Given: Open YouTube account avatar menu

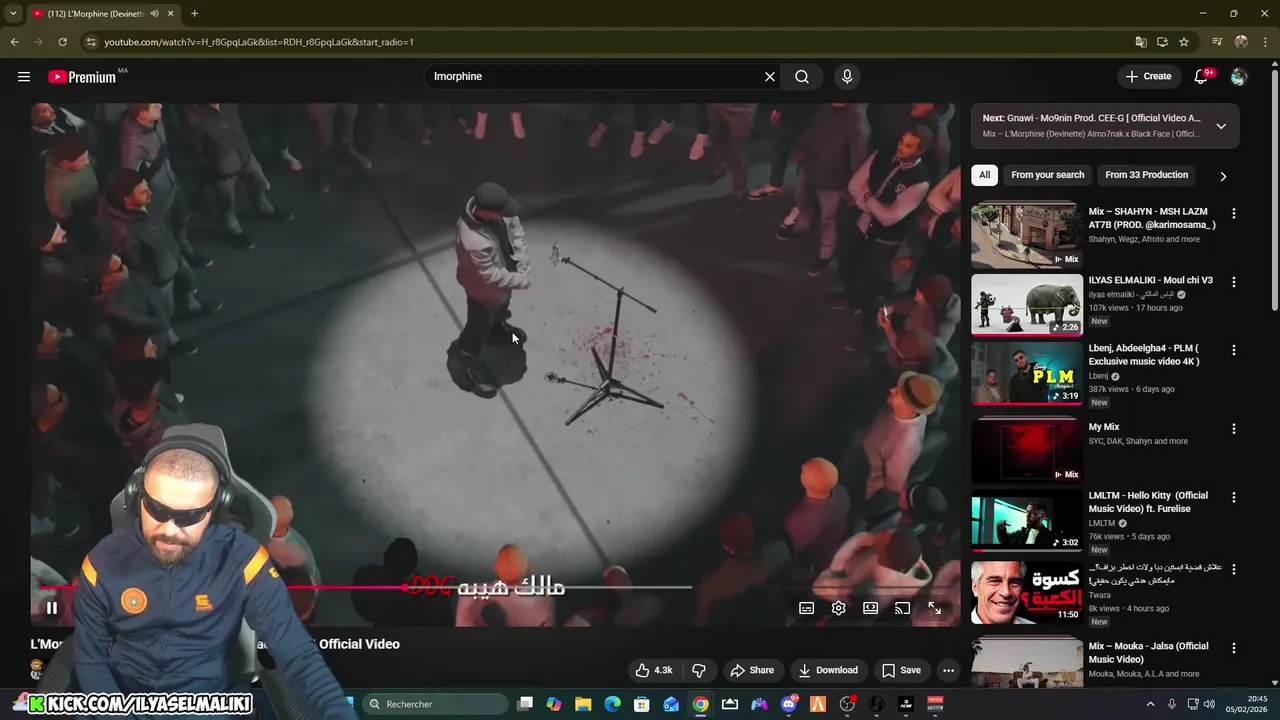Looking at the screenshot, I should point(1238,76).
